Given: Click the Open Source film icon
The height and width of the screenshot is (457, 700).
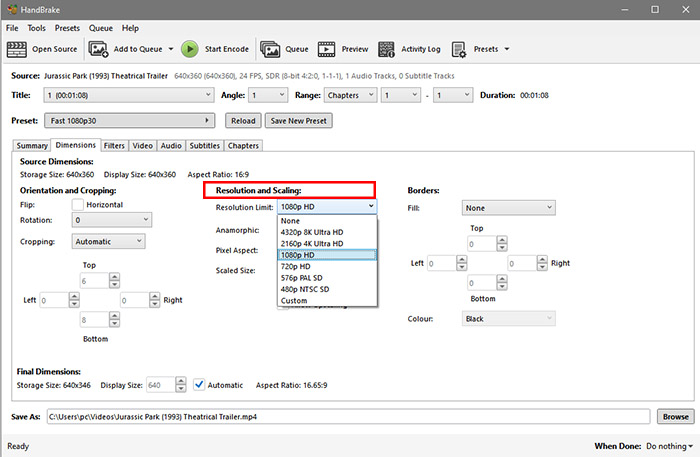Looking at the screenshot, I should pyautogui.click(x=17, y=49).
